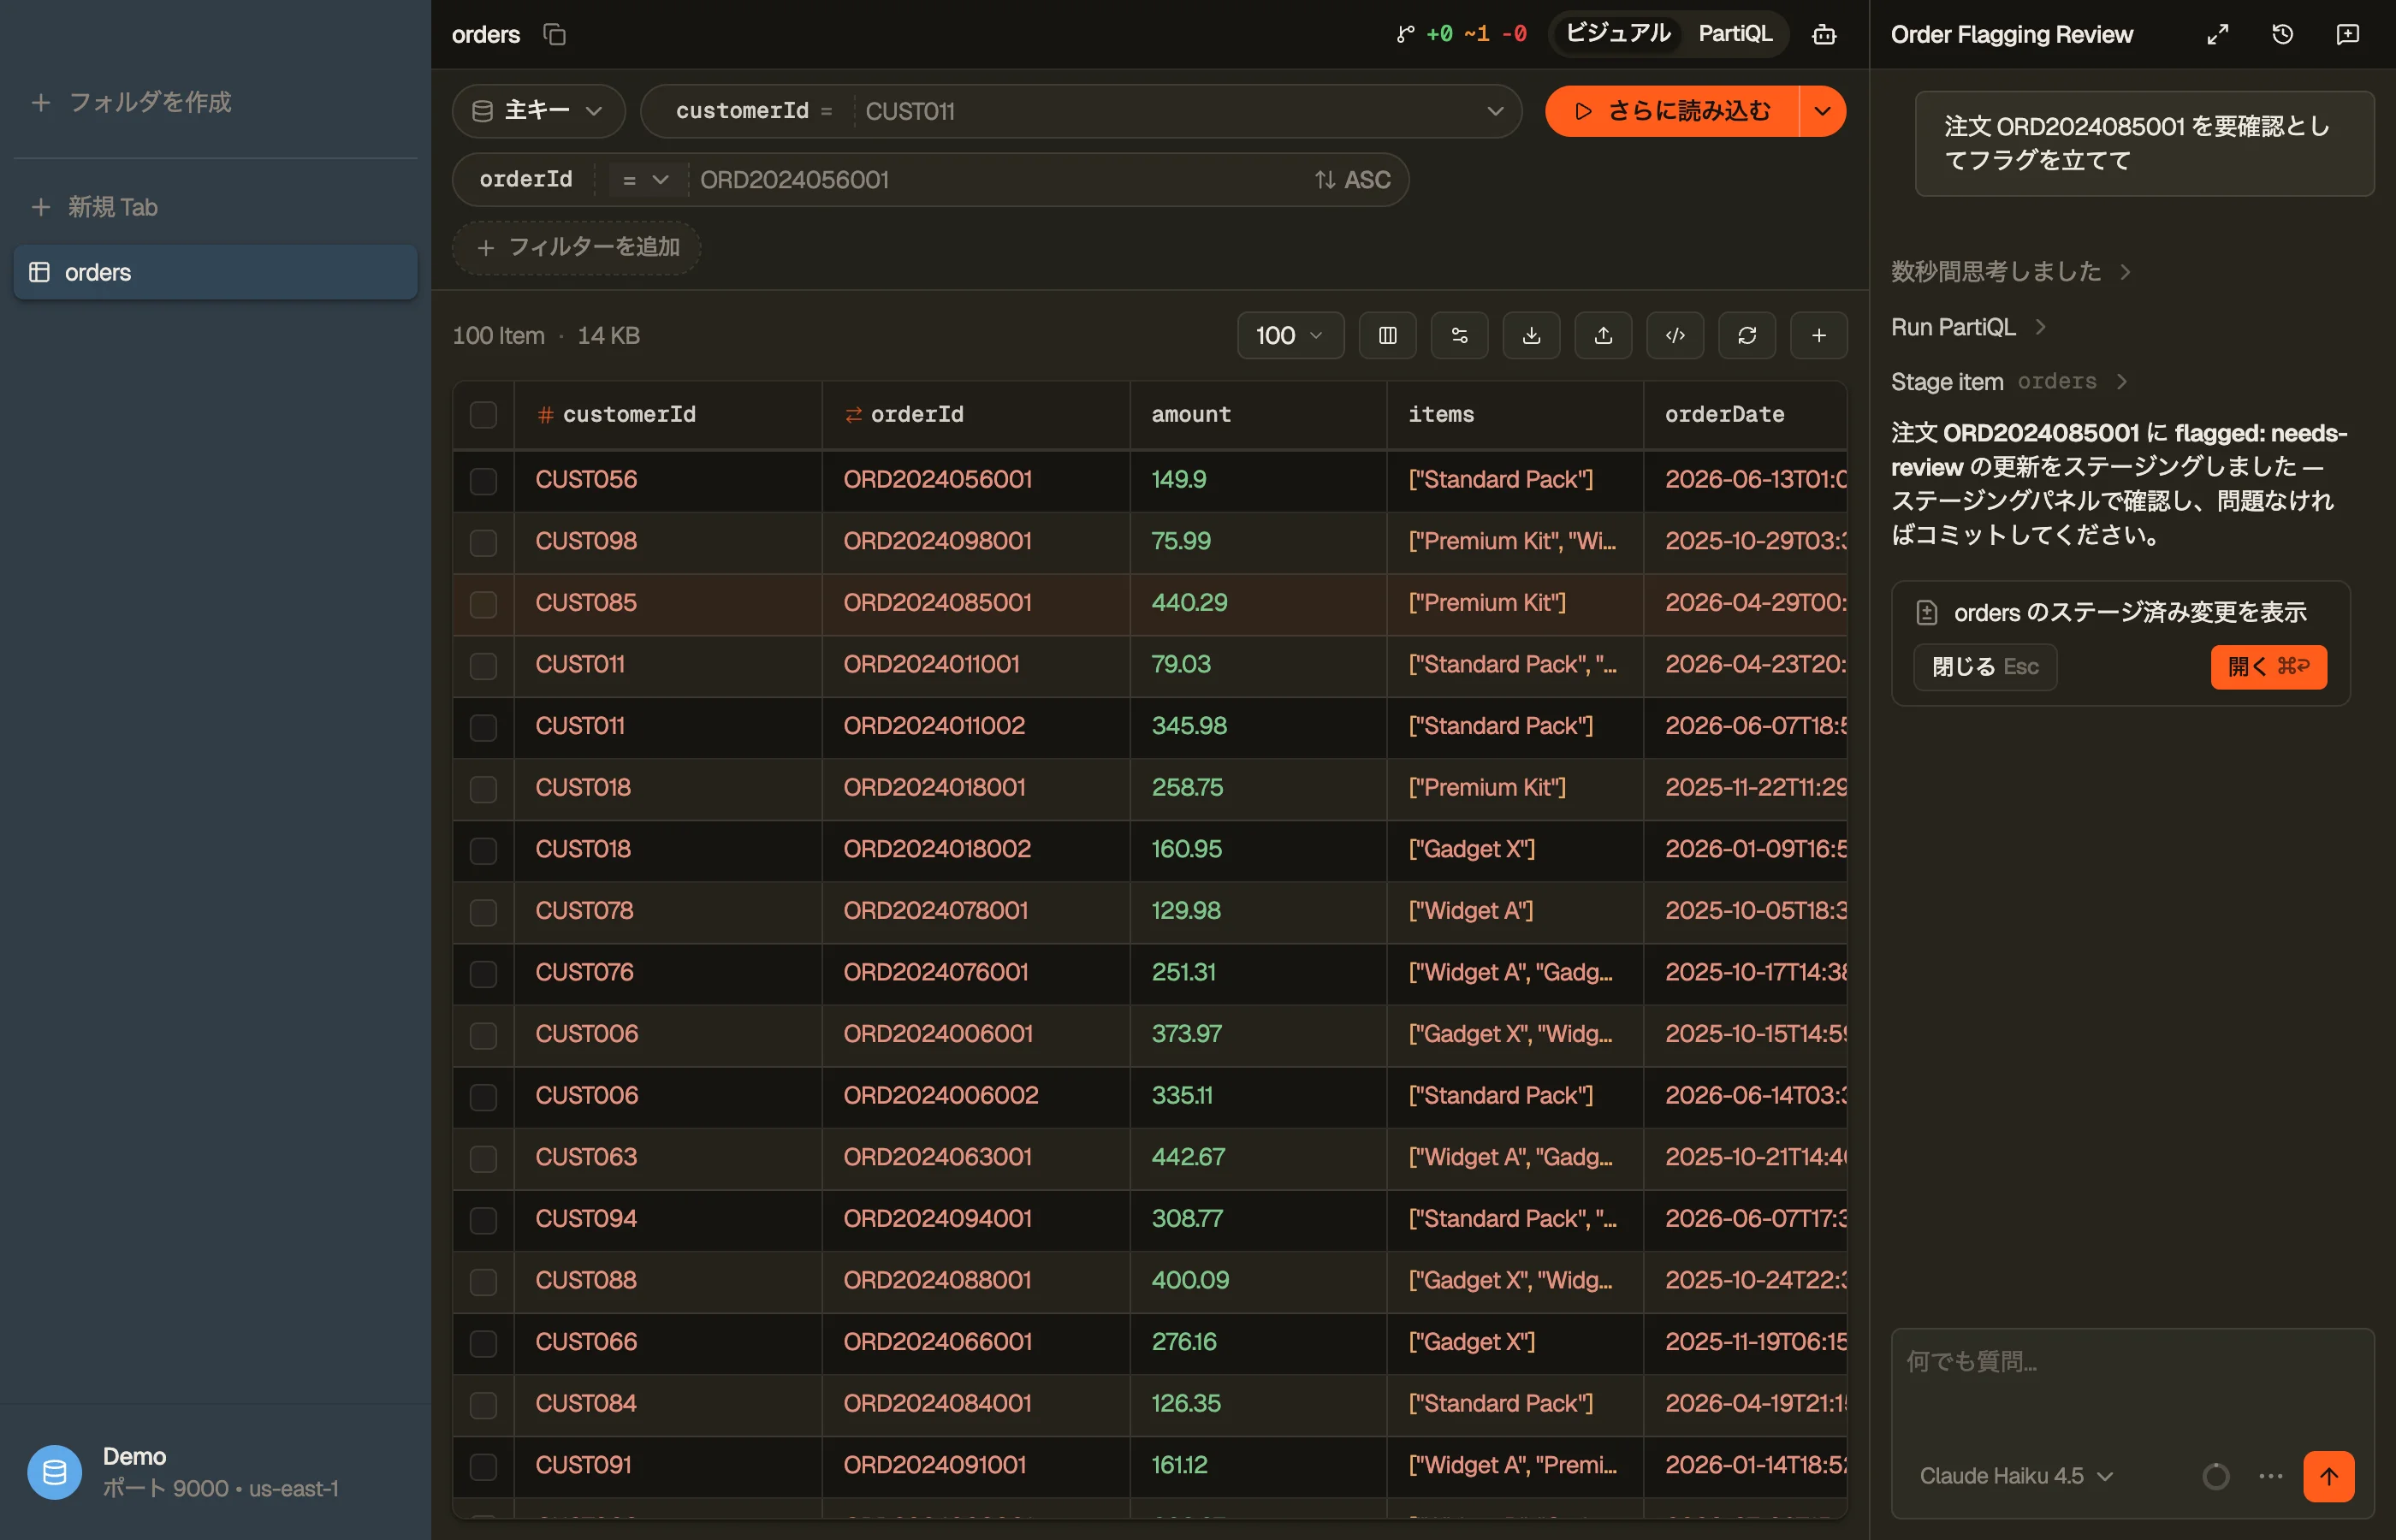2396x1540 pixels.
Task: Switch to the ビジュアル tab
Action: [x=1617, y=34]
